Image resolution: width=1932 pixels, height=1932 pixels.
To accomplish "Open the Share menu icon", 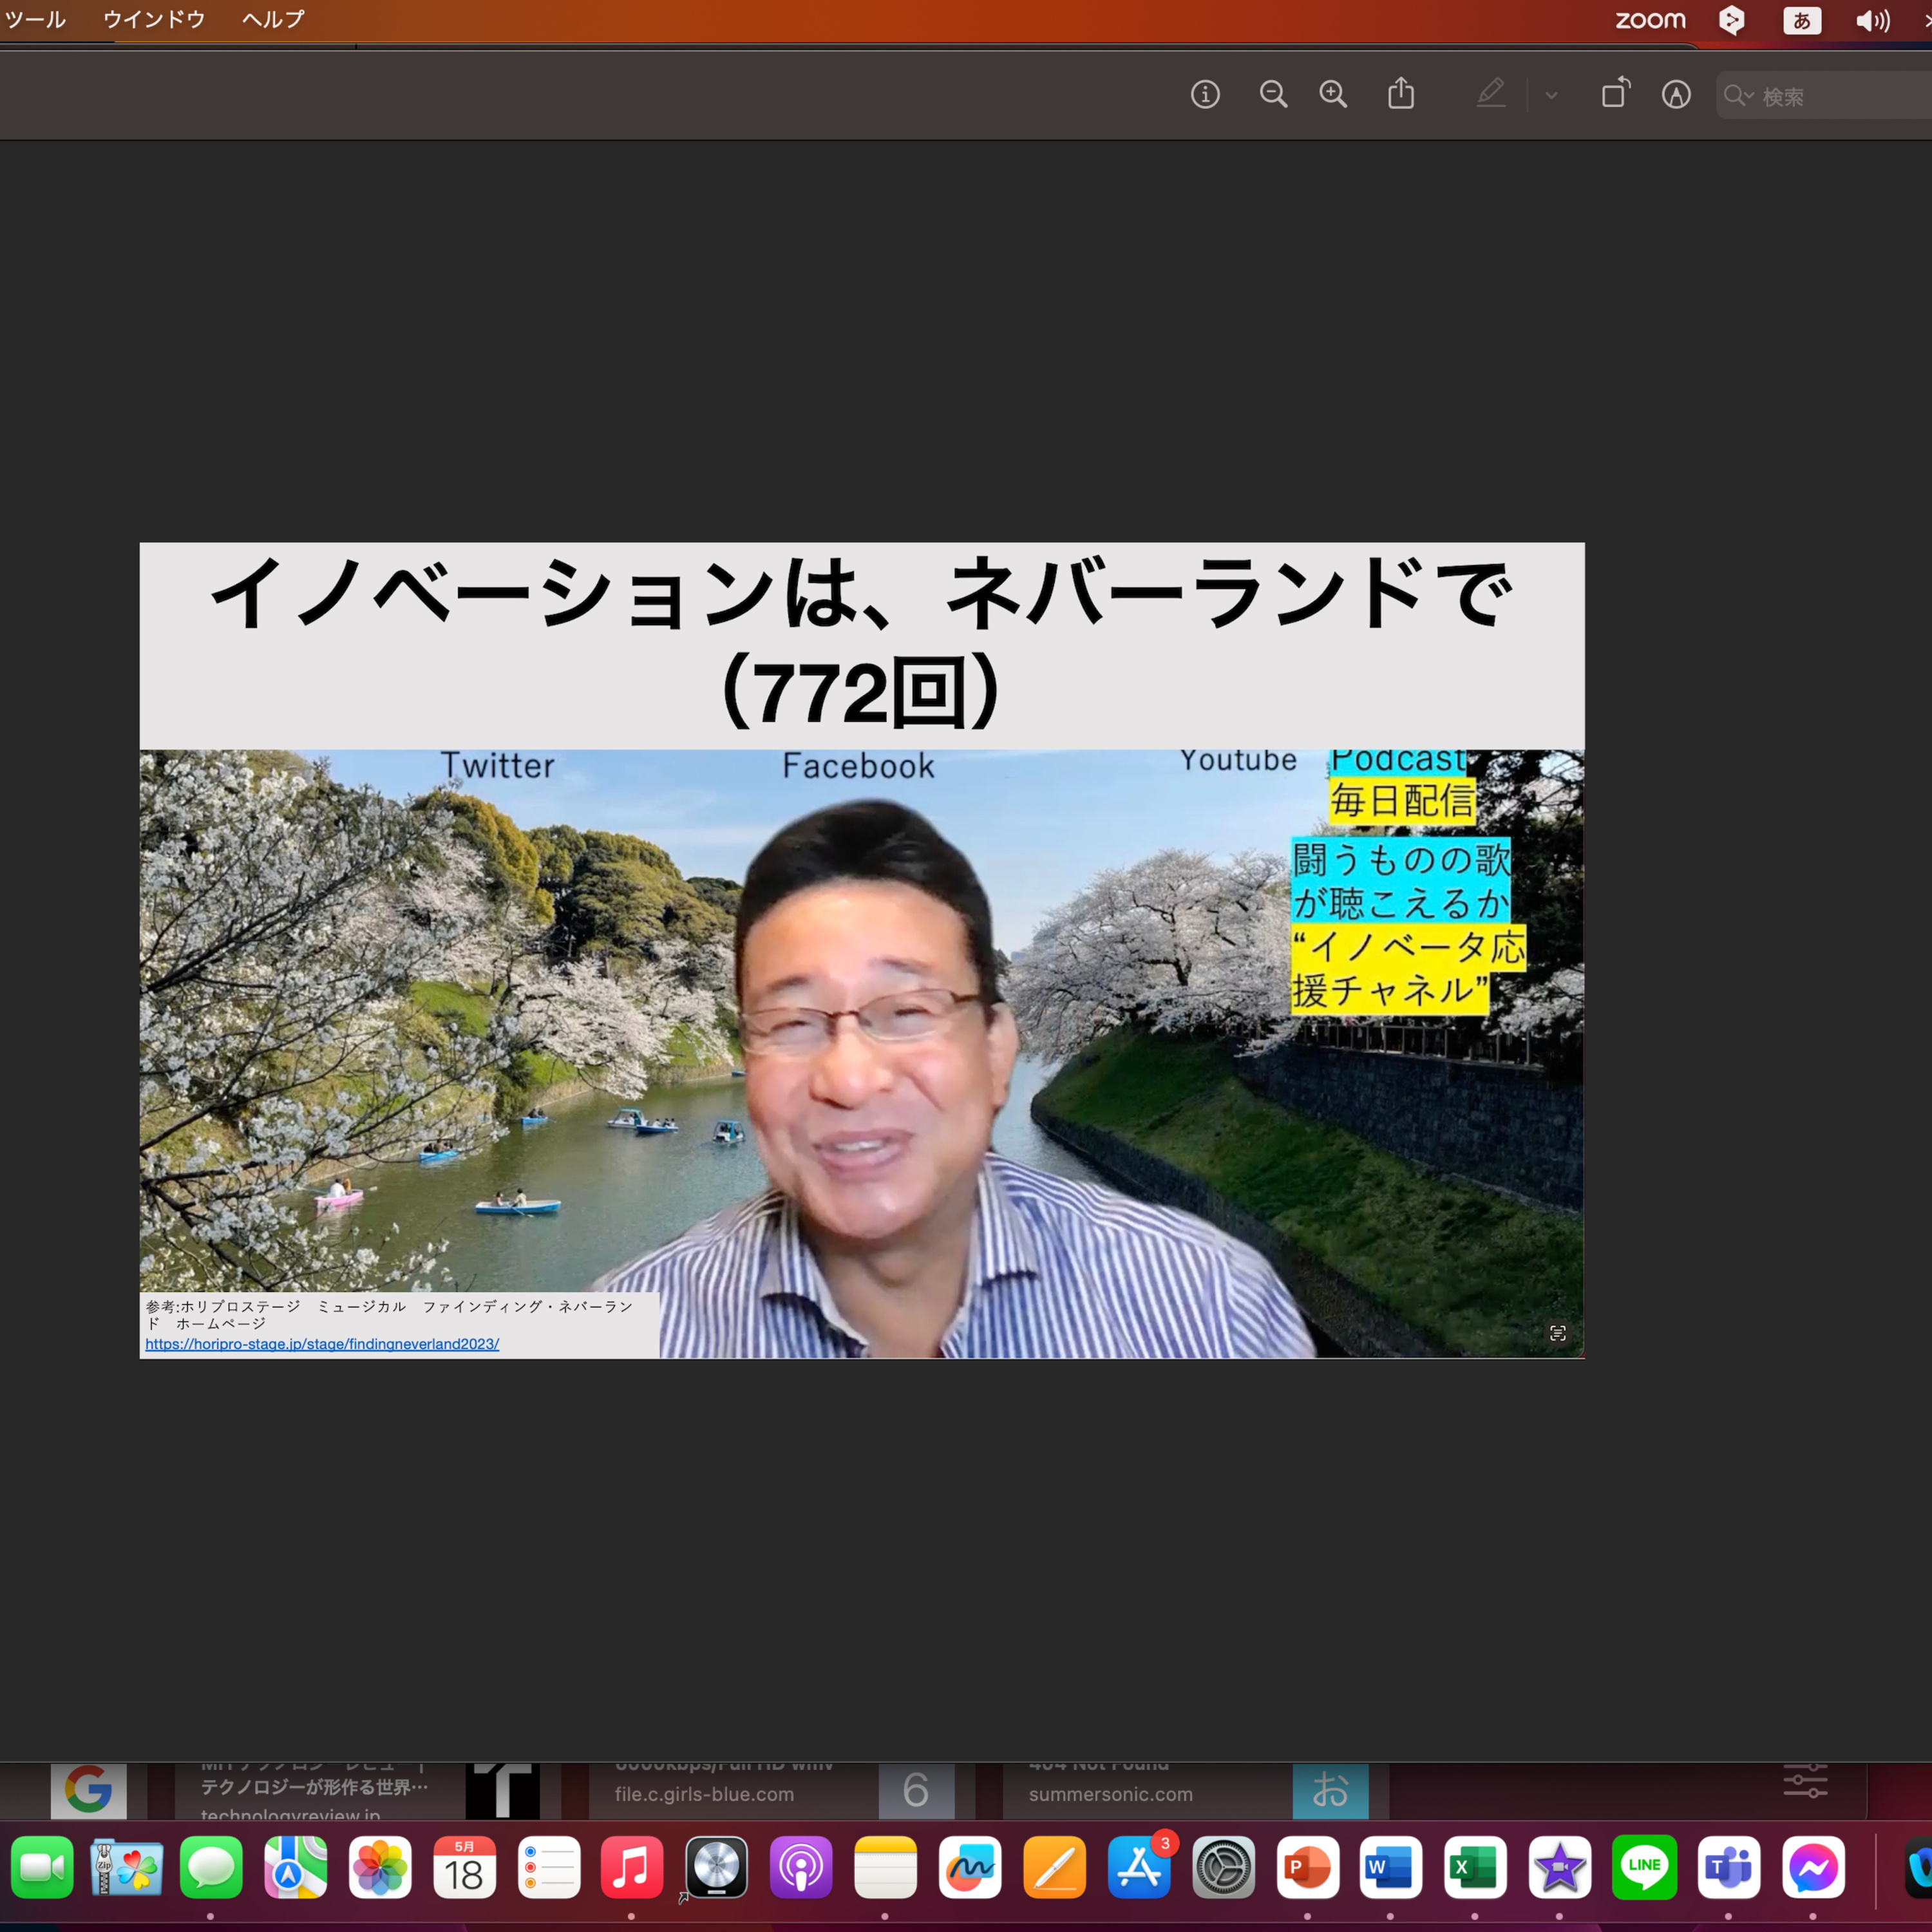I will point(1401,94).
